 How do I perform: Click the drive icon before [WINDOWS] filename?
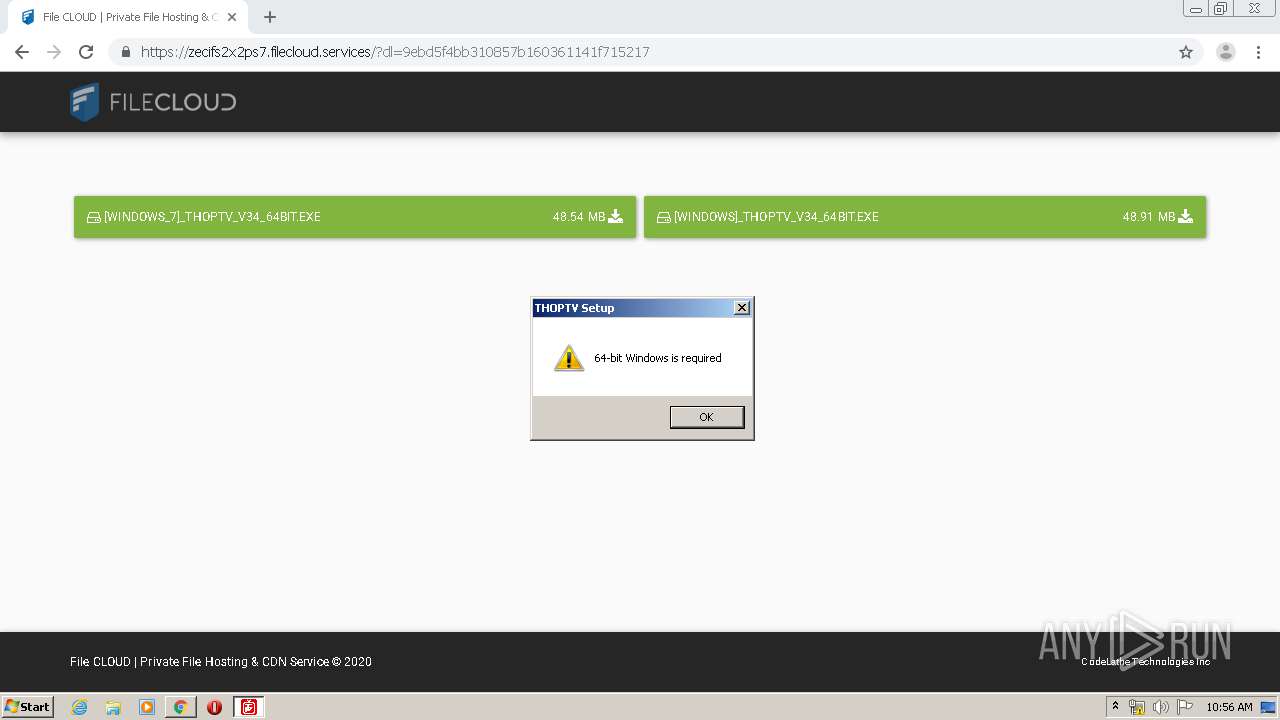[x=664, y=217]
